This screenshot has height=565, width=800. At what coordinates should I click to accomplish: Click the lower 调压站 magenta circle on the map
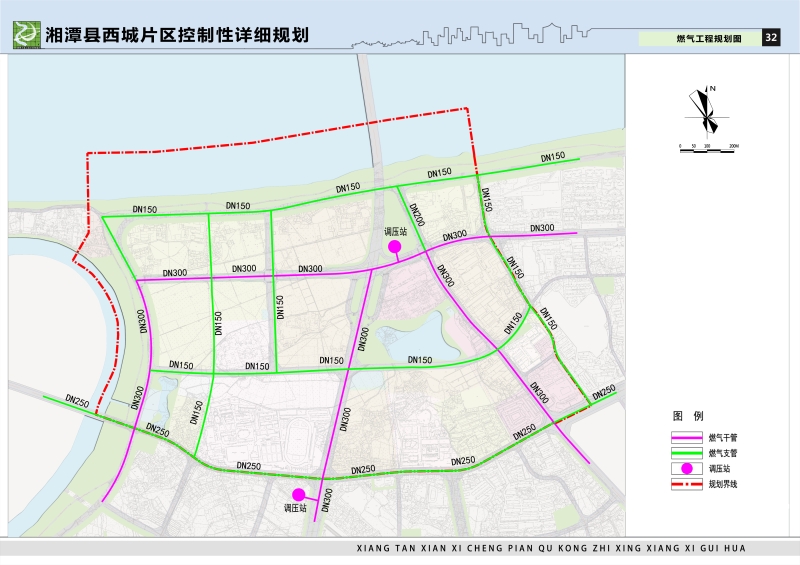(298, 494)
